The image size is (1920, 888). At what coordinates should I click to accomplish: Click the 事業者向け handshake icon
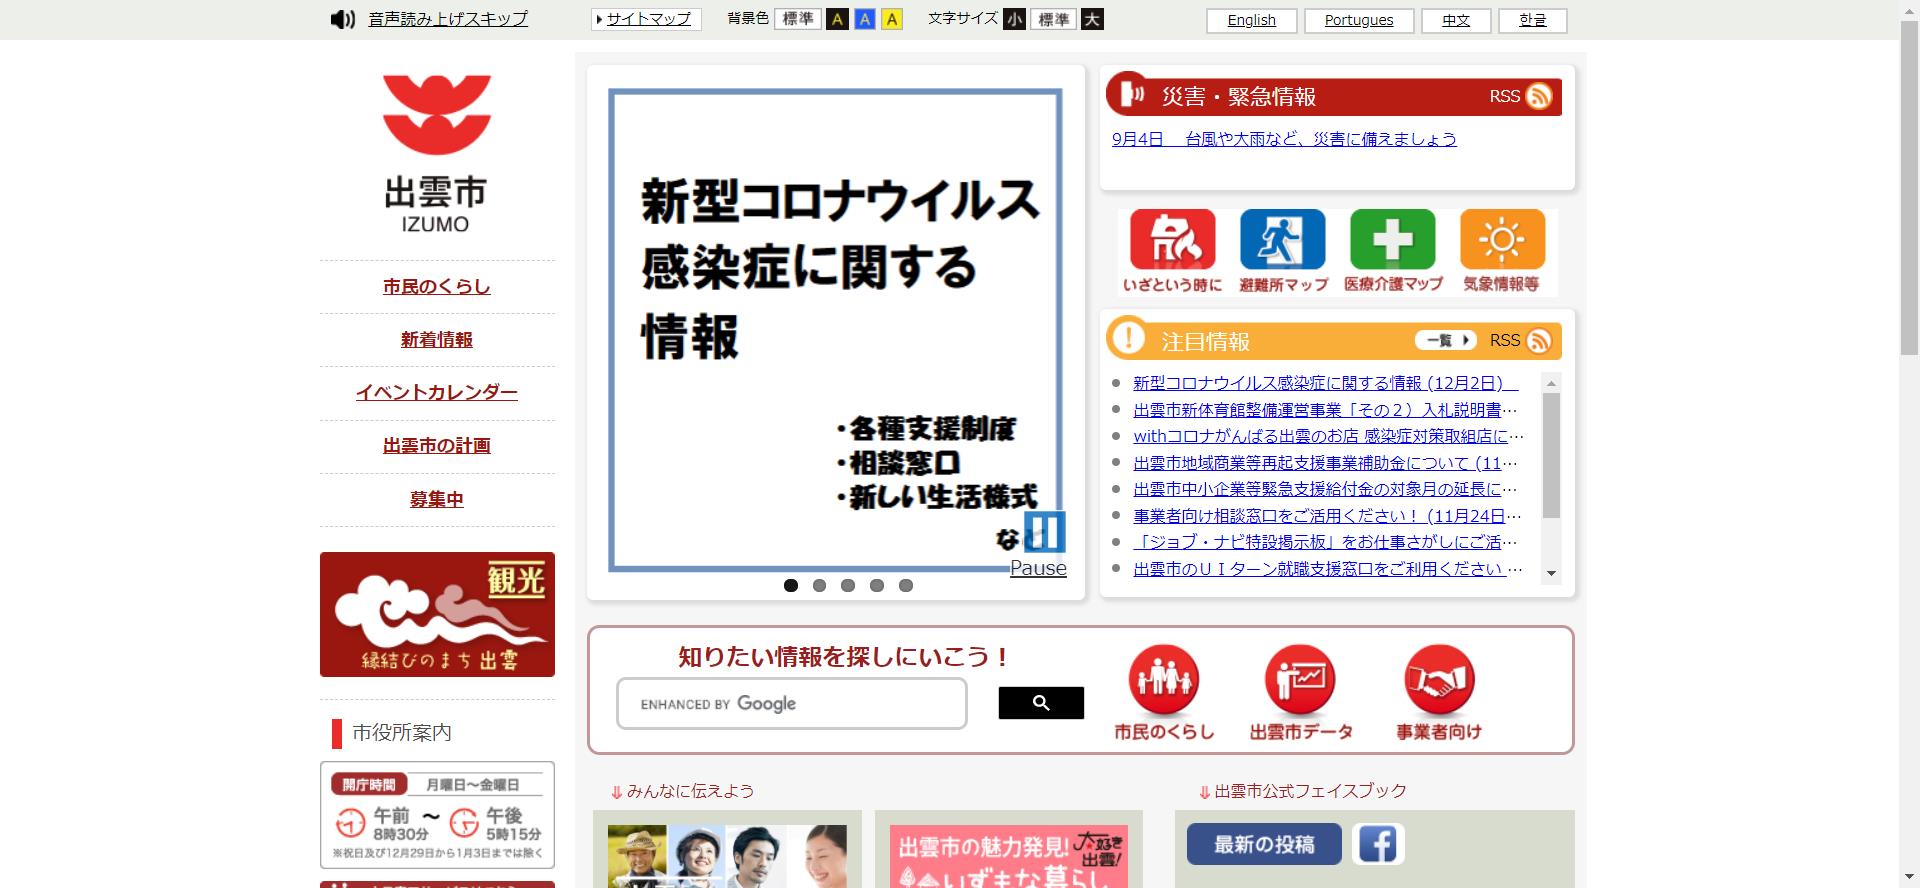click(x=1438, y=681)
